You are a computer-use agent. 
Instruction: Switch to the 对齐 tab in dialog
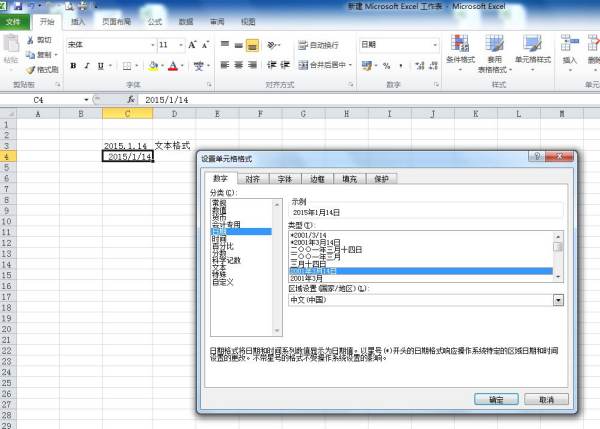253,178
